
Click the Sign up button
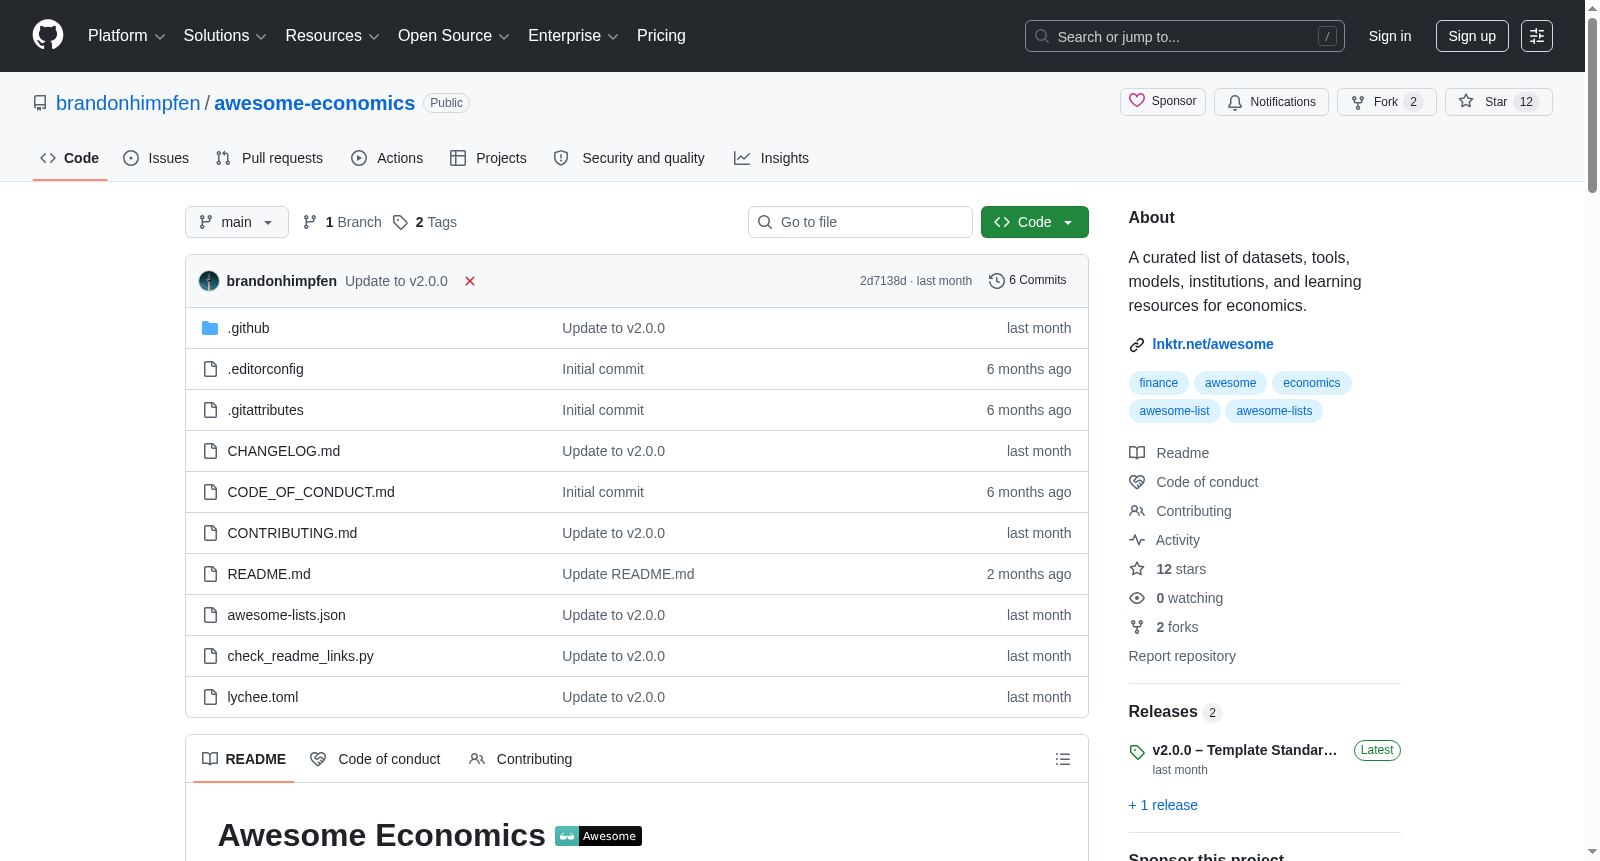pyautogui.click(x=1472, y=36)
